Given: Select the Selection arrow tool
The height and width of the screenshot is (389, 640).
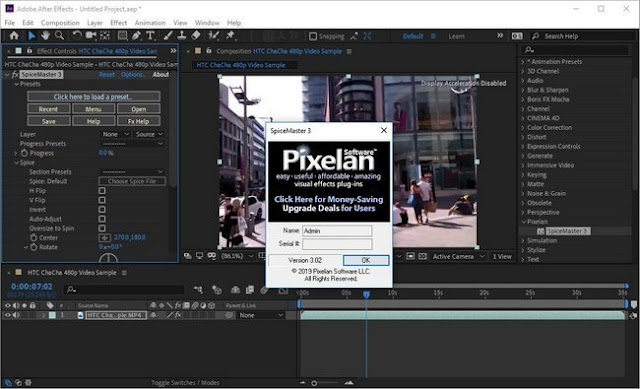Looking at the screenshot, I should pos(31,36).
